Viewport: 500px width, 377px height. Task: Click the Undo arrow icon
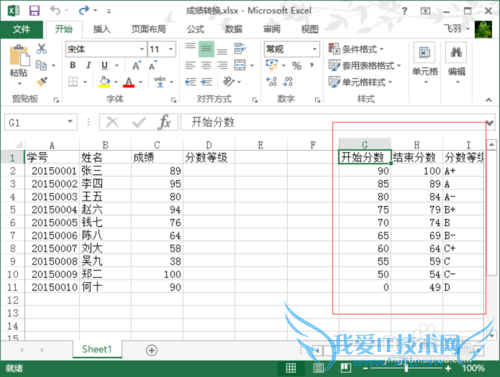tap(55, 11)
